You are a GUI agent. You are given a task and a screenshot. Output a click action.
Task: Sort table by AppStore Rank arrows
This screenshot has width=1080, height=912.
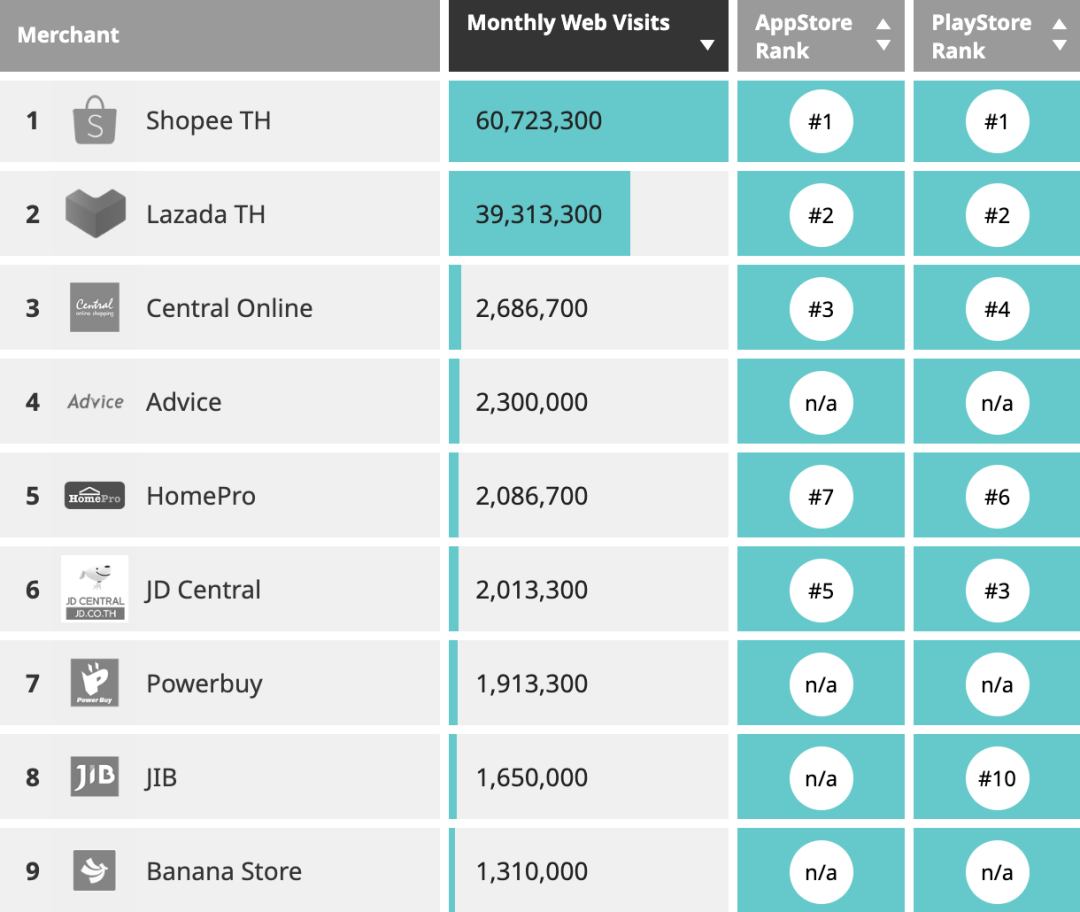pyautogui.click(x=883, y=35)
